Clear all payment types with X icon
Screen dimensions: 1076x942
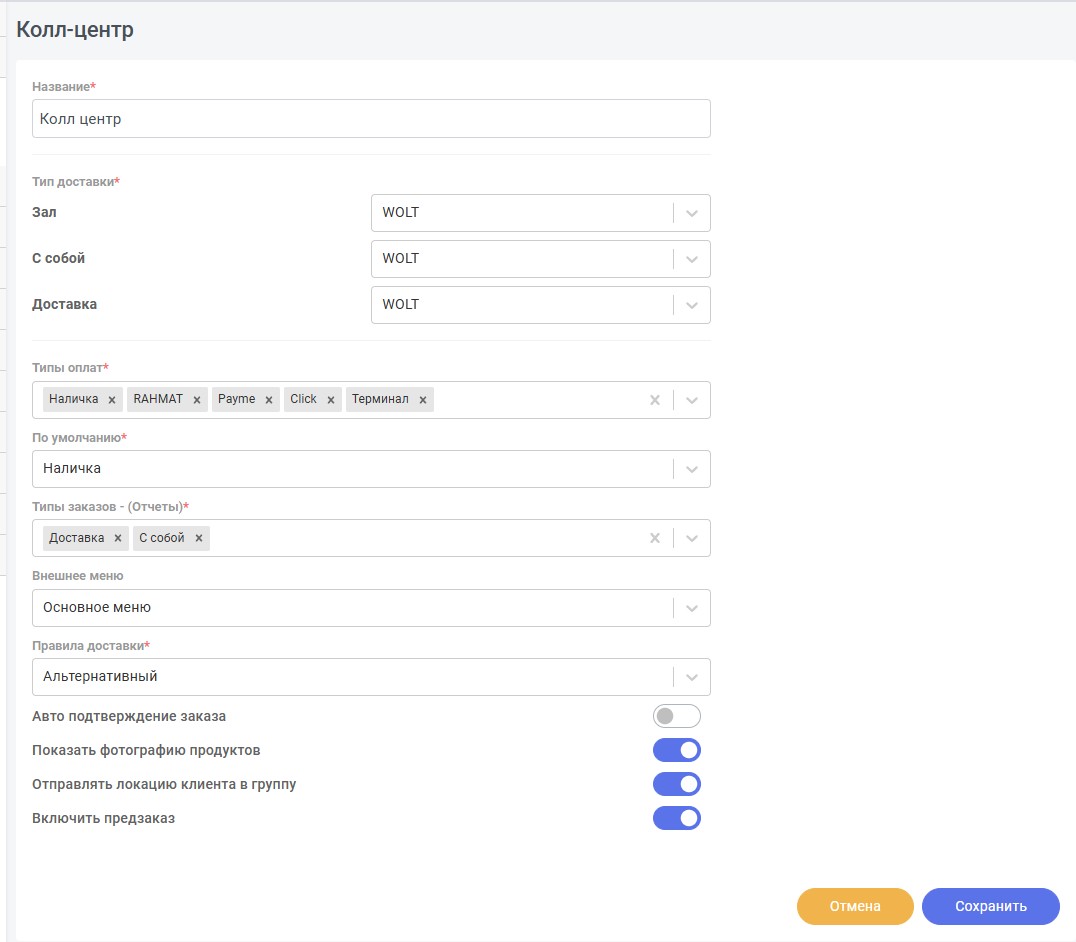pyautogui.click(x=655, y=400)
